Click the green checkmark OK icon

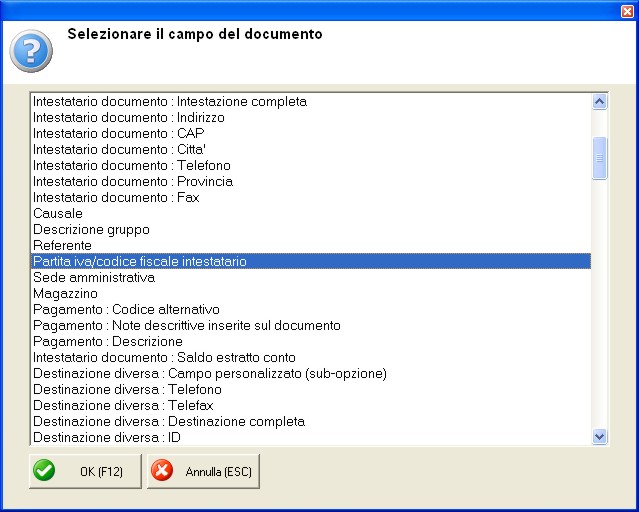click(44, 470)
